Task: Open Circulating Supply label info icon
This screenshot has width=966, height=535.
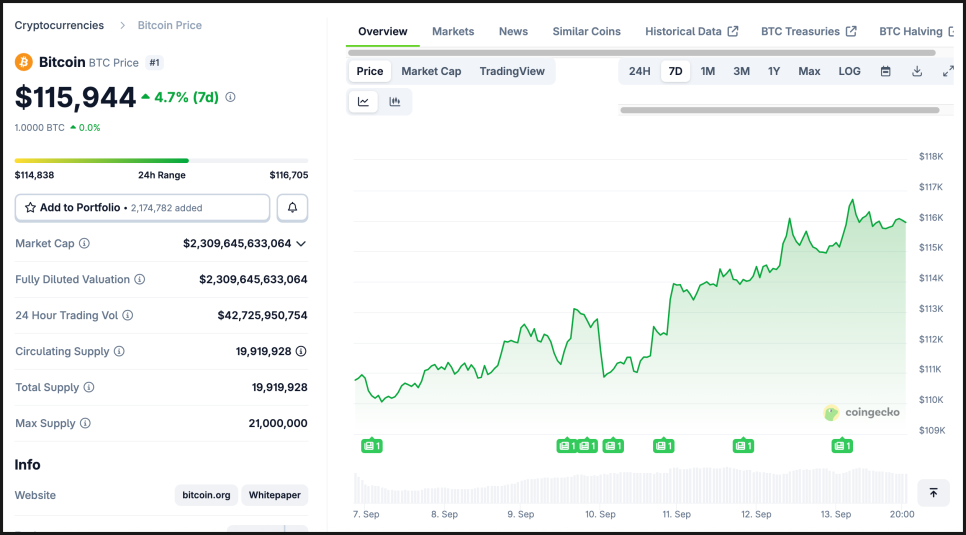Action: coord(119,351)
